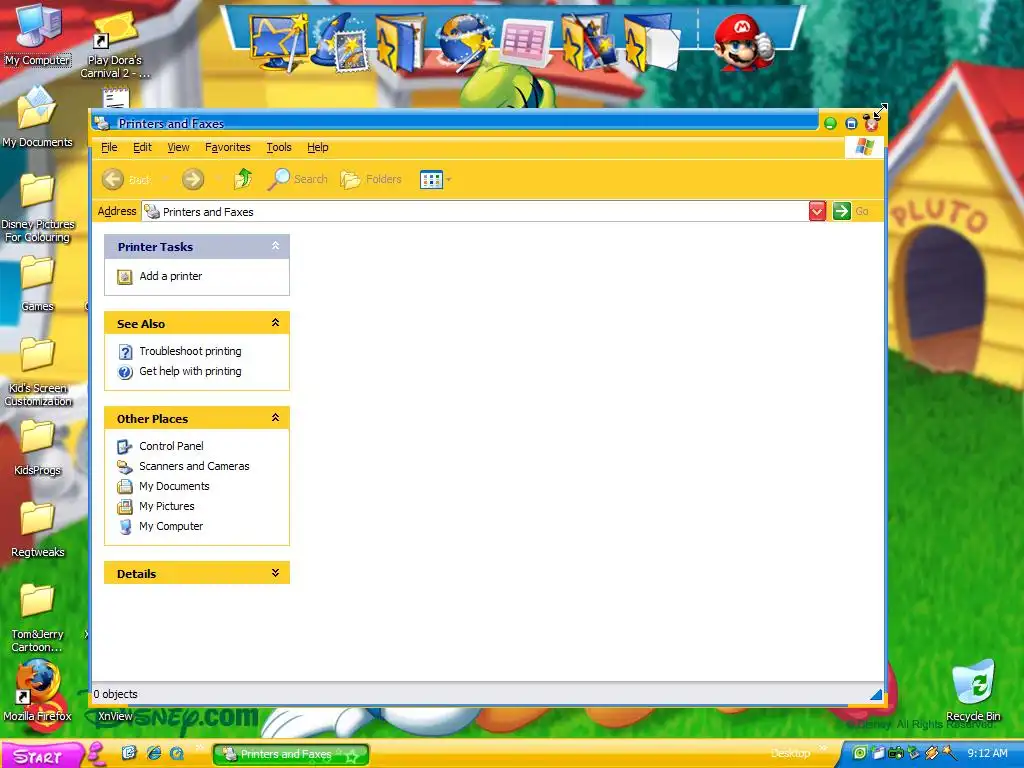
Task: Go to Control Panel link
Action: pos(171,446)
